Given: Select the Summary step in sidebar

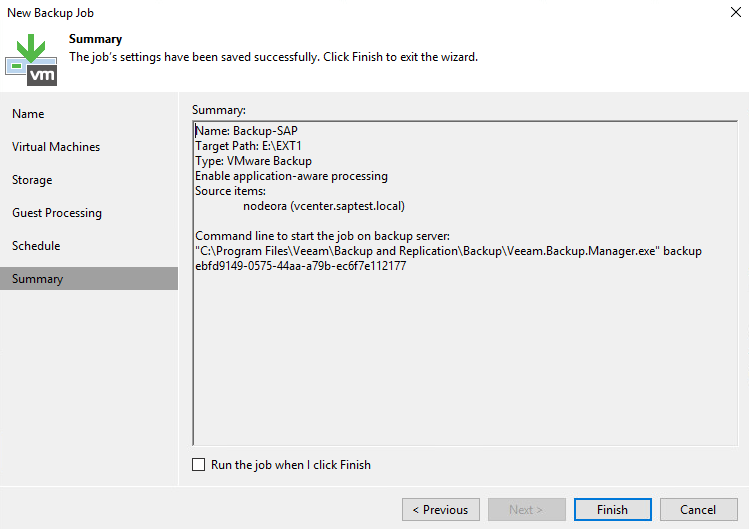Looking at the screenshot, I should coord(38,279).
